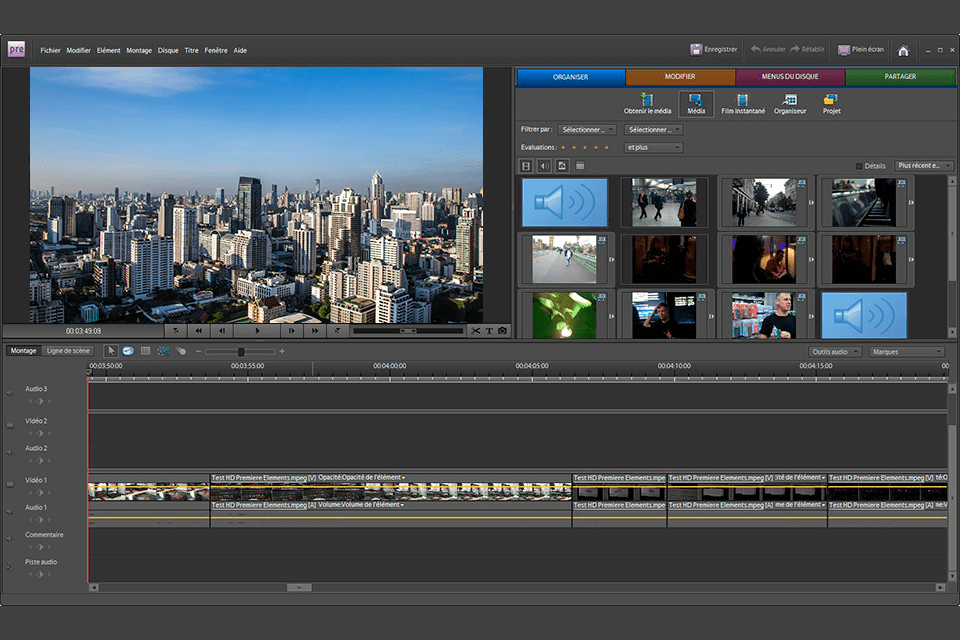This screenshot has height=640, width=960.
Task: Click the scissors split clip icon
Action: point(476,330)
